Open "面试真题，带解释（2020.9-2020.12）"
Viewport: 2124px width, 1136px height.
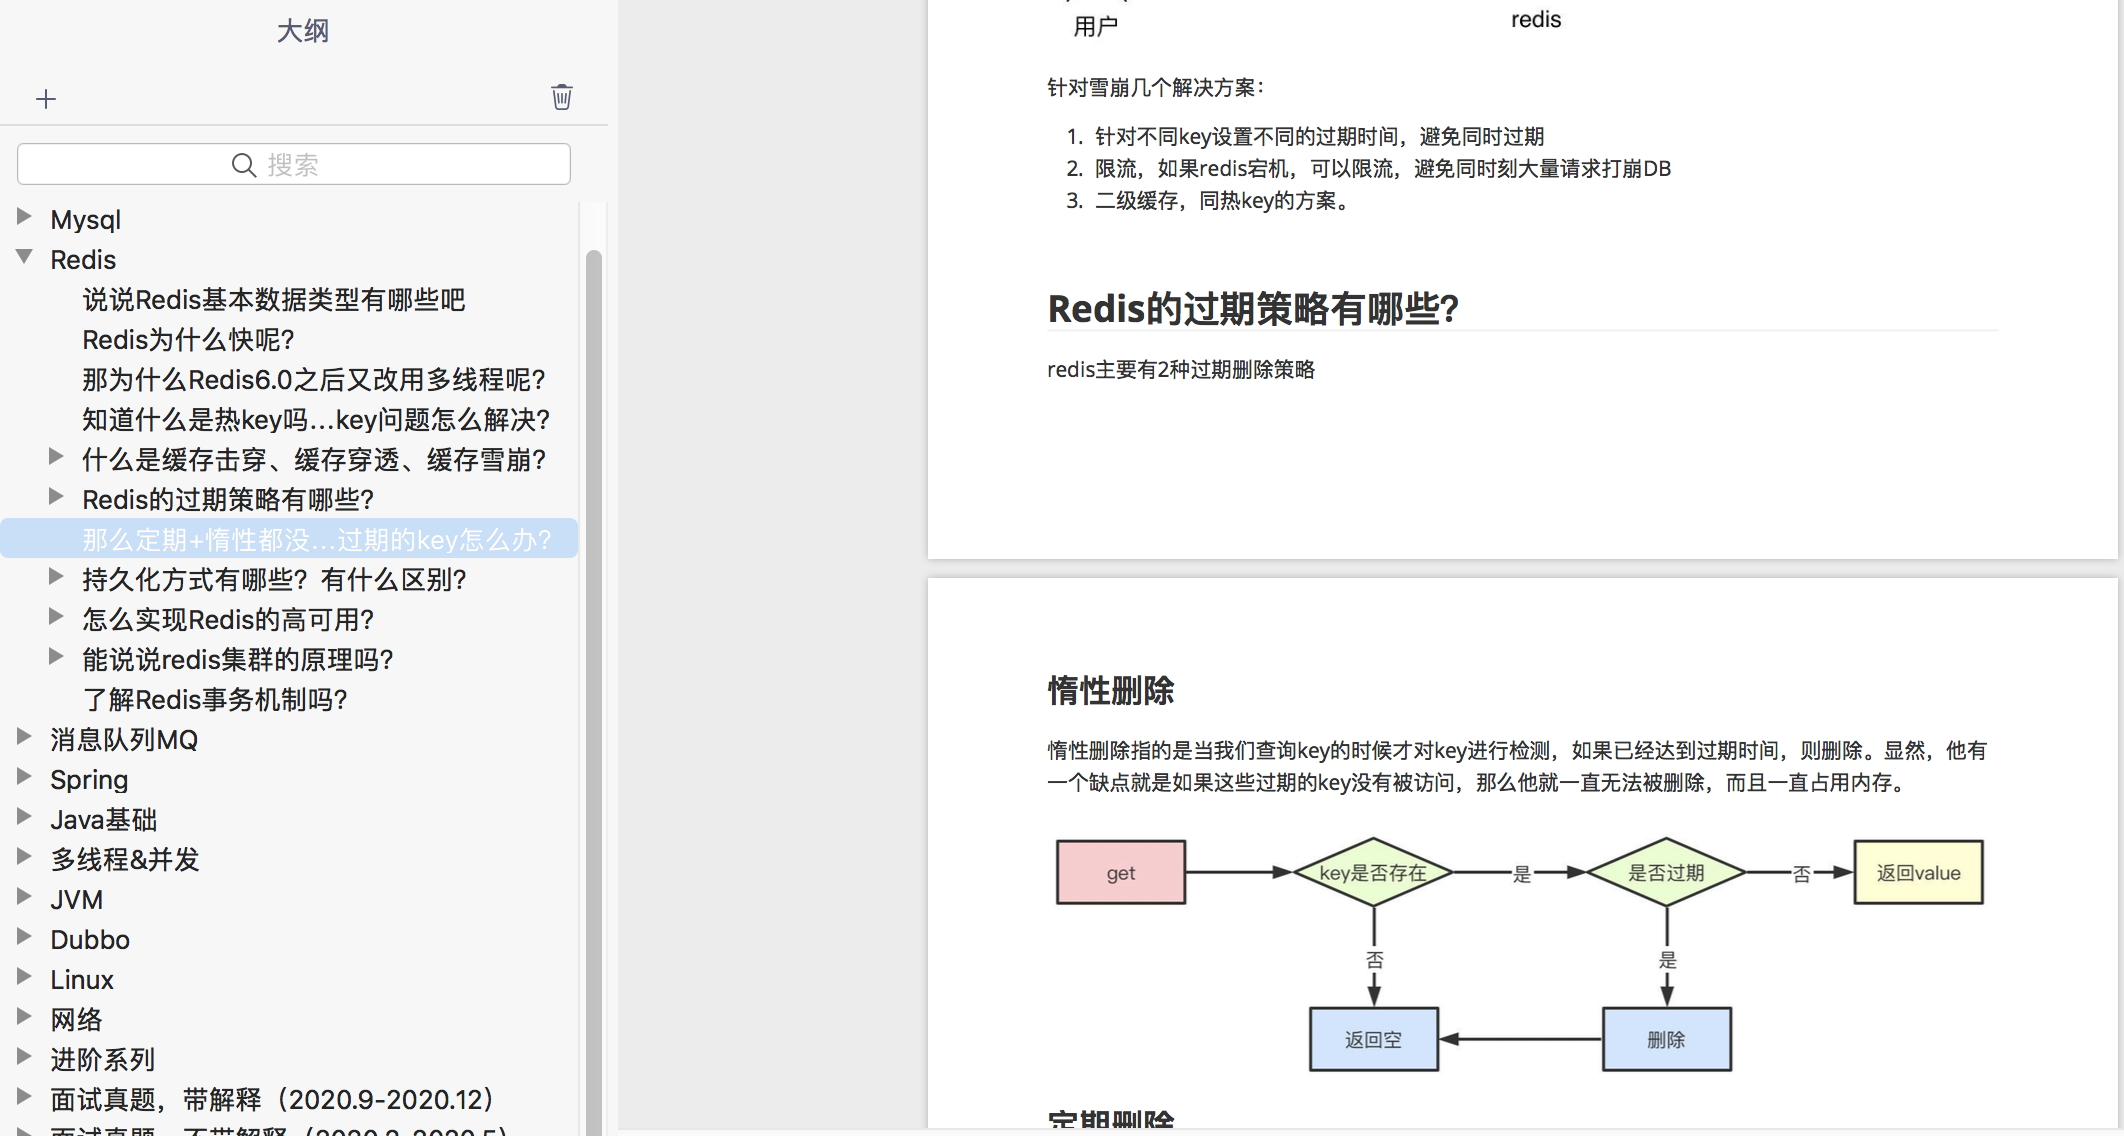[x=271, y=1098]
